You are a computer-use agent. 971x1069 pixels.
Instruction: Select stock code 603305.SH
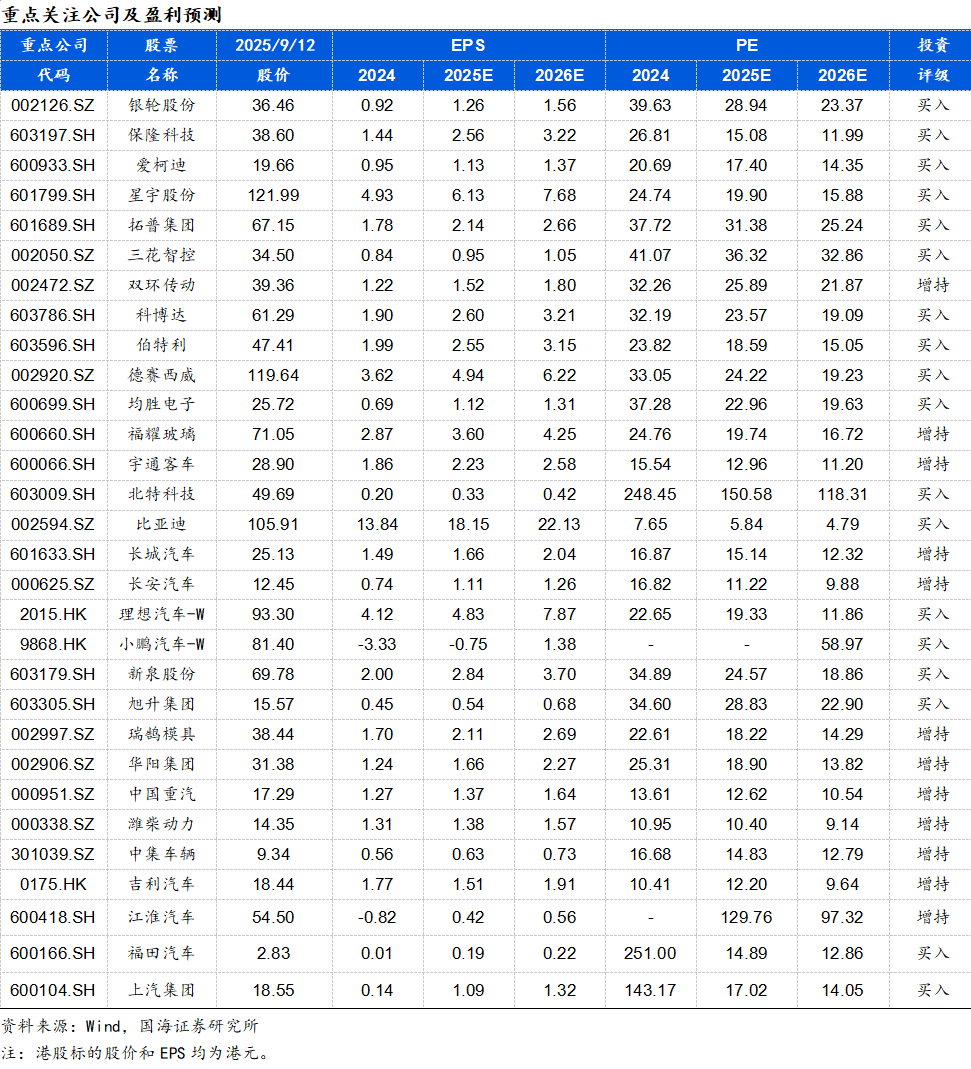[x=53, y=705]
